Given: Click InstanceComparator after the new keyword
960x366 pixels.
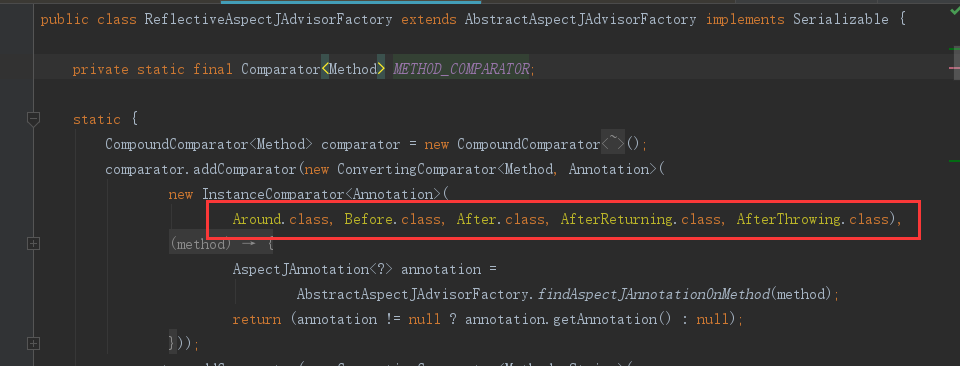Looking at the screenshot, I should tap(269, 195).
